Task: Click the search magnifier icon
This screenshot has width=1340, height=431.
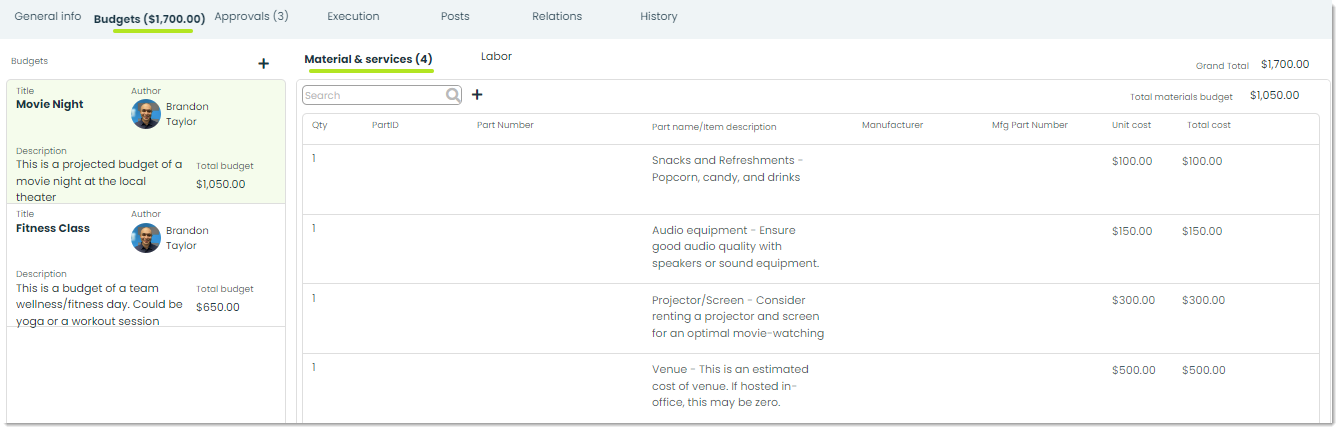Action: [453, 95]
